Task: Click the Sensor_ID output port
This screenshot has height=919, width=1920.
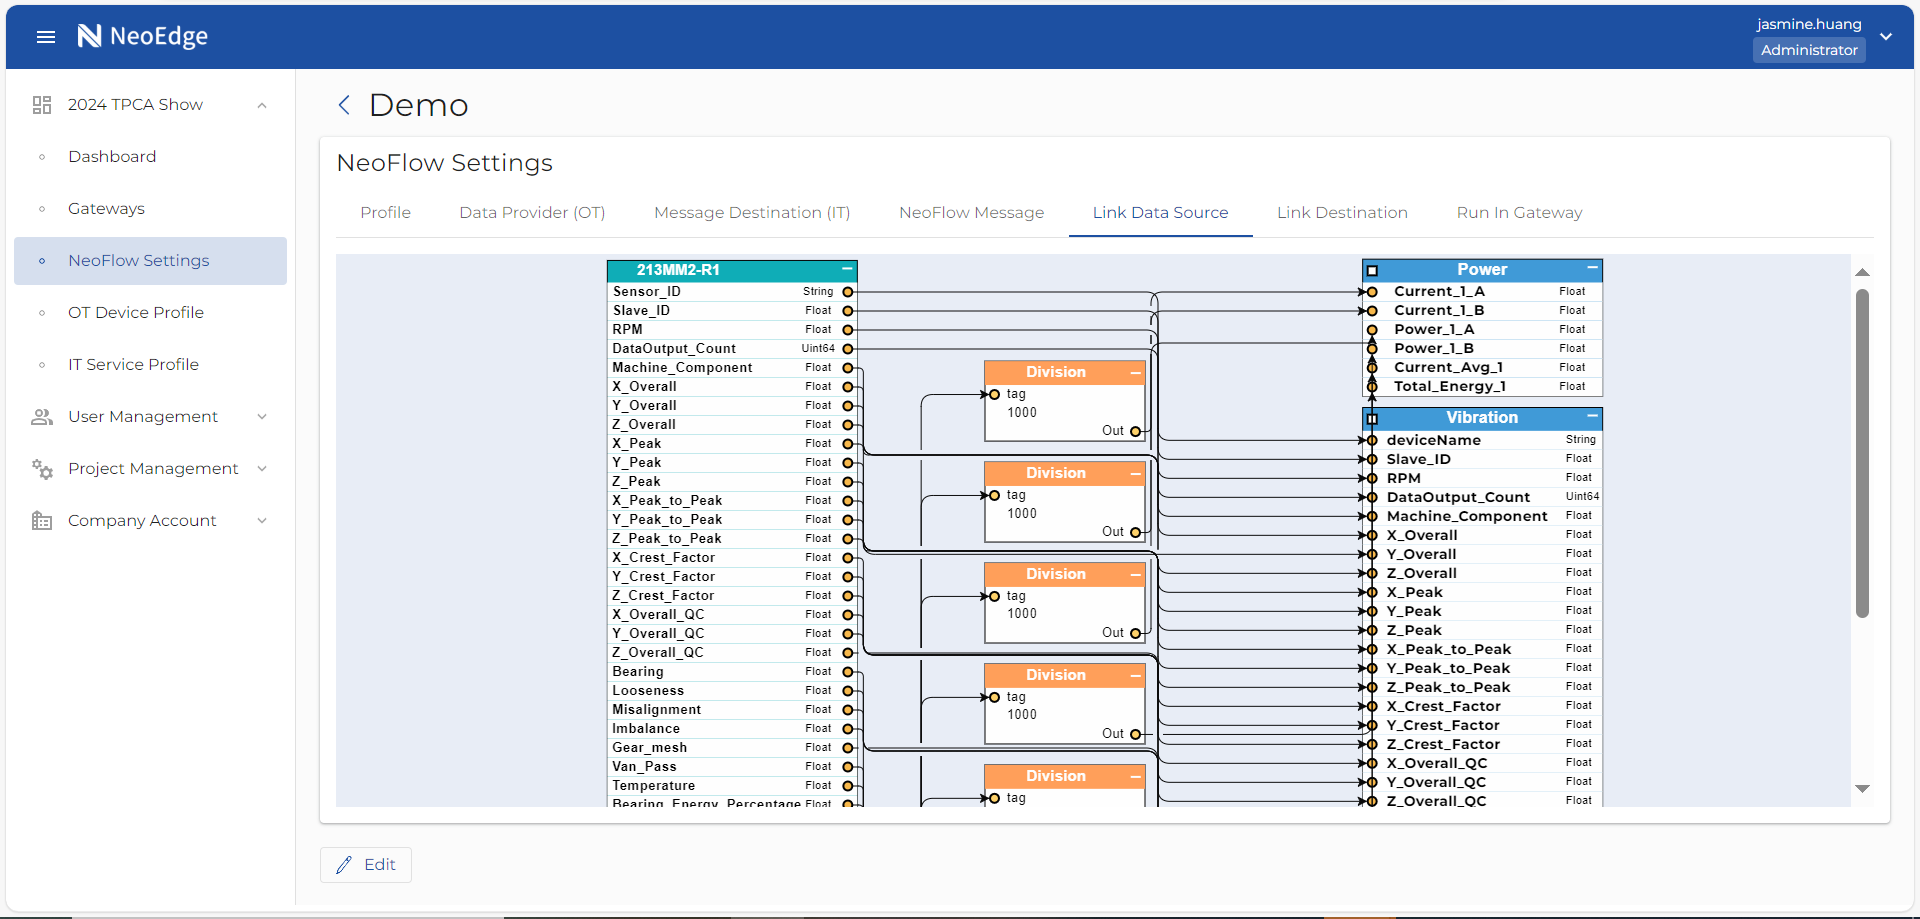Action: pyautogui.click(x=848, y=292)
